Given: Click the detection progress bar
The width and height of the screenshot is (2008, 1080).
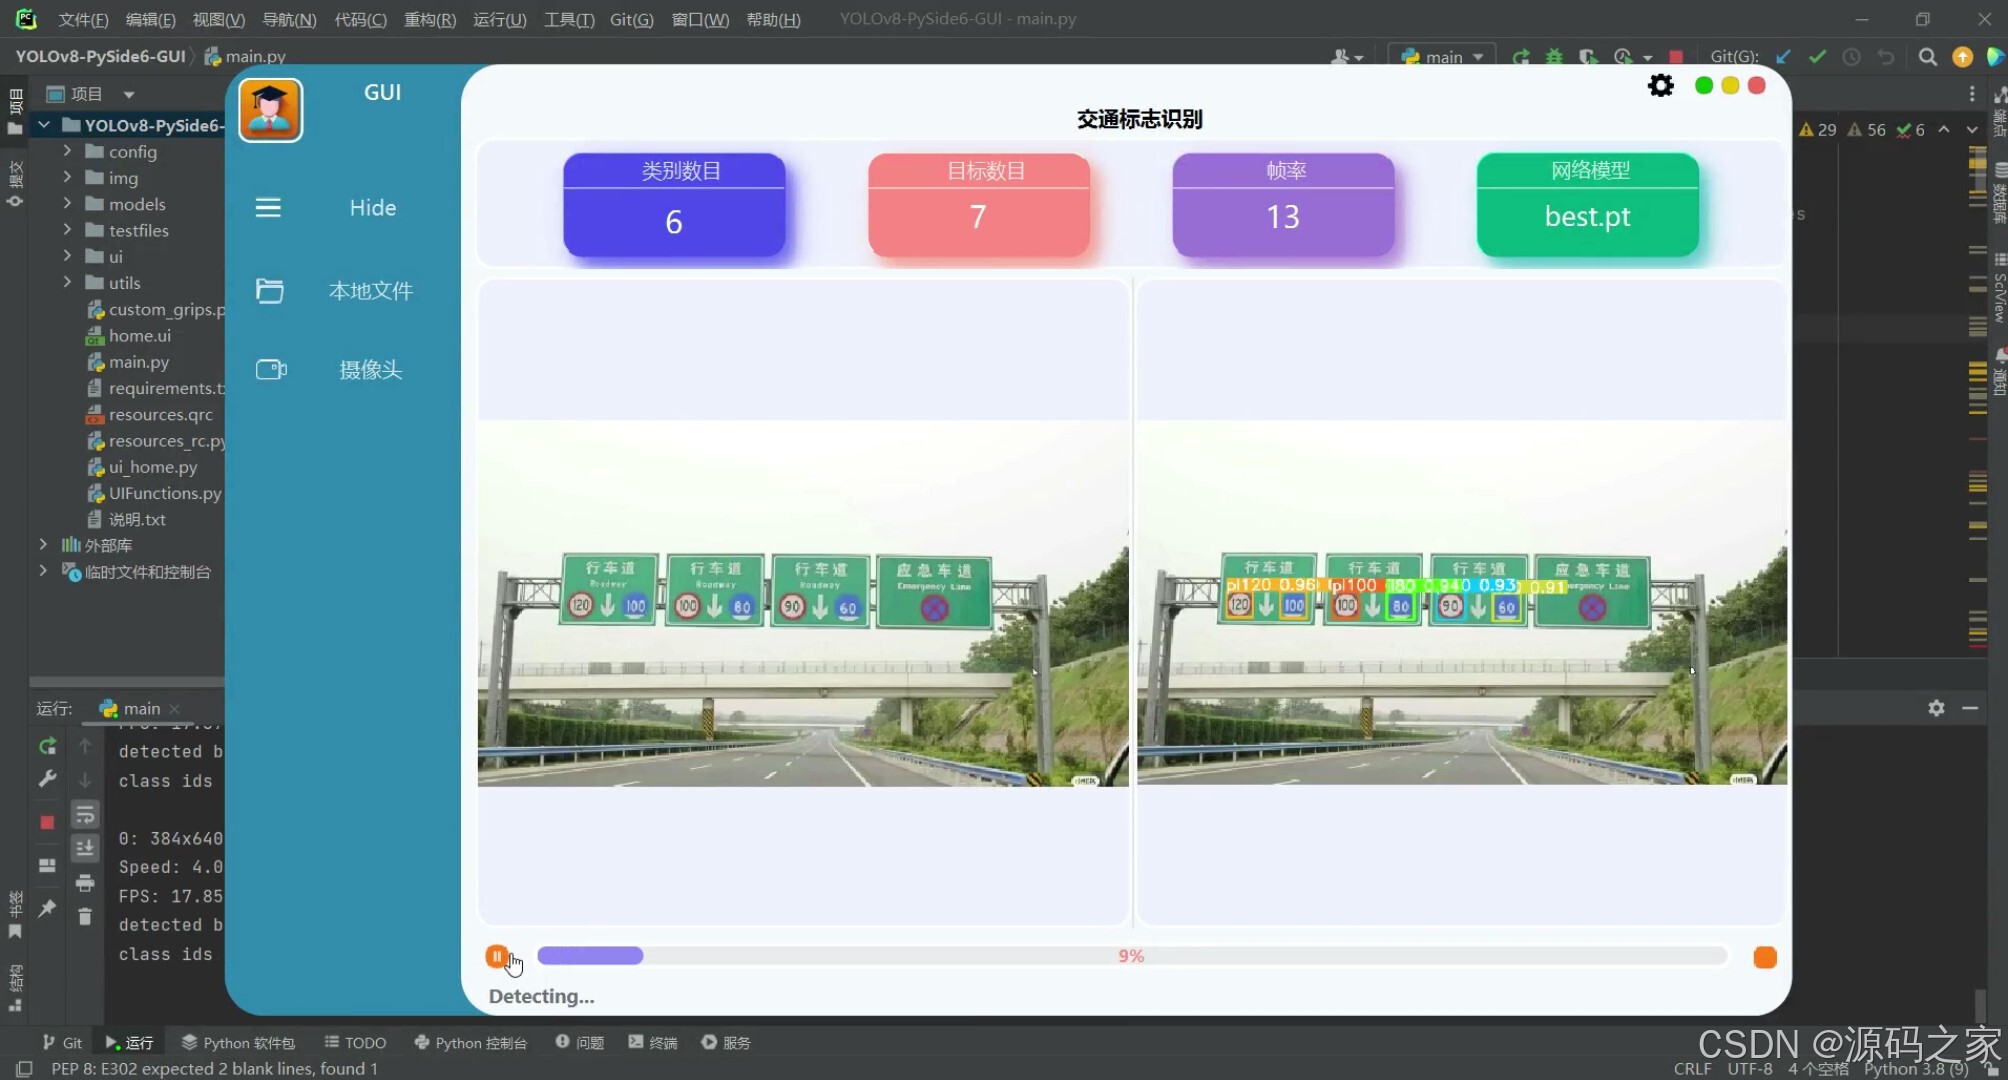Looking at the screenshot, I should click(x=1130, y=956).
